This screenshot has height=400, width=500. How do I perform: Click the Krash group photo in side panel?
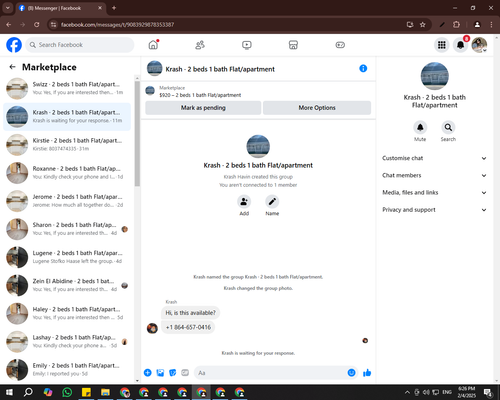coord(435,76)
